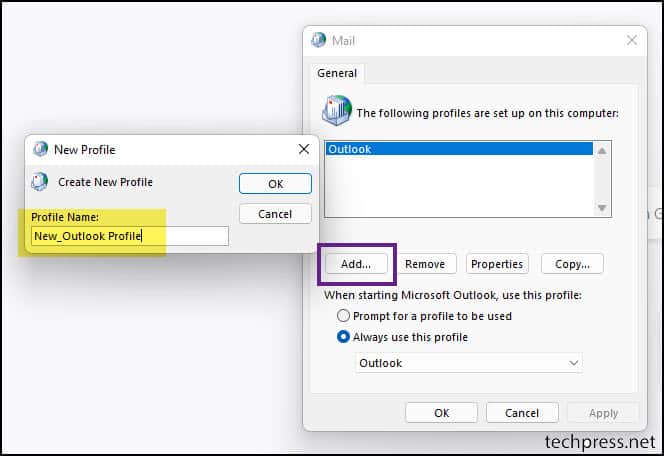Click 'The following profiles are set up' text

(x=487, y=113)
